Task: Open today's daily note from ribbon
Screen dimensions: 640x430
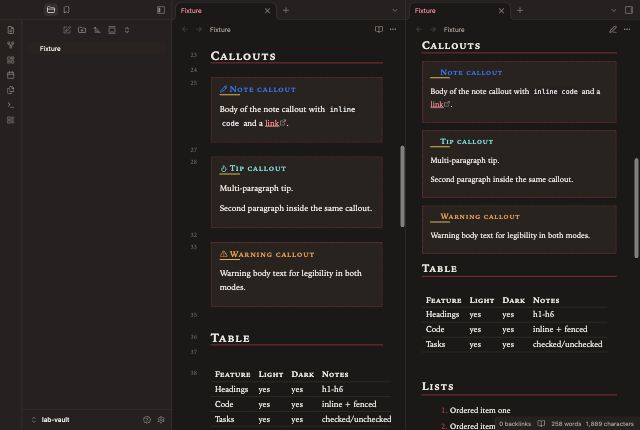Action: click(x=11, y=75)
